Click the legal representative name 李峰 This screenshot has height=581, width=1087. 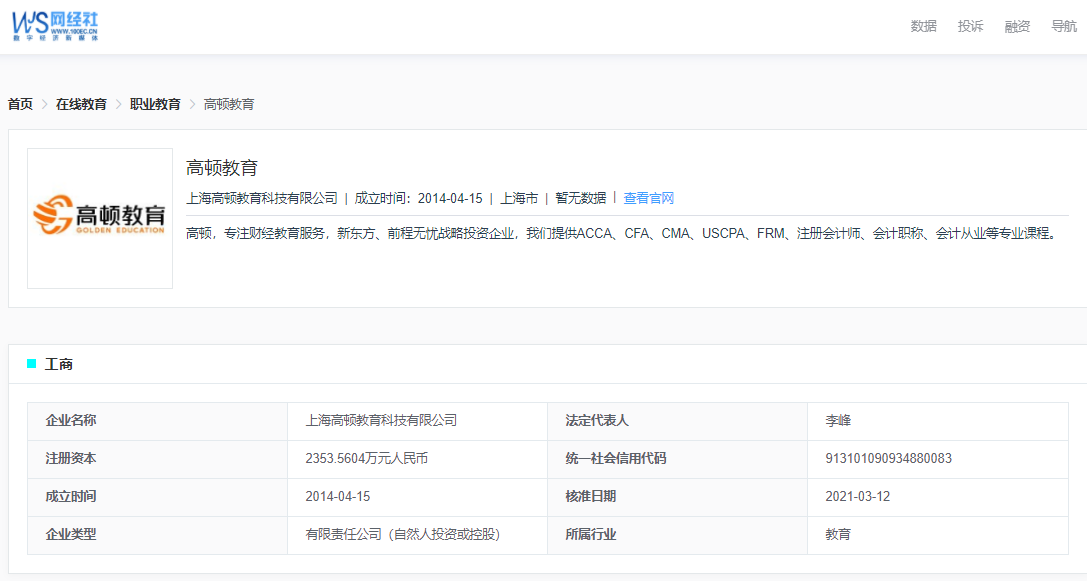[x=838, y=421]
